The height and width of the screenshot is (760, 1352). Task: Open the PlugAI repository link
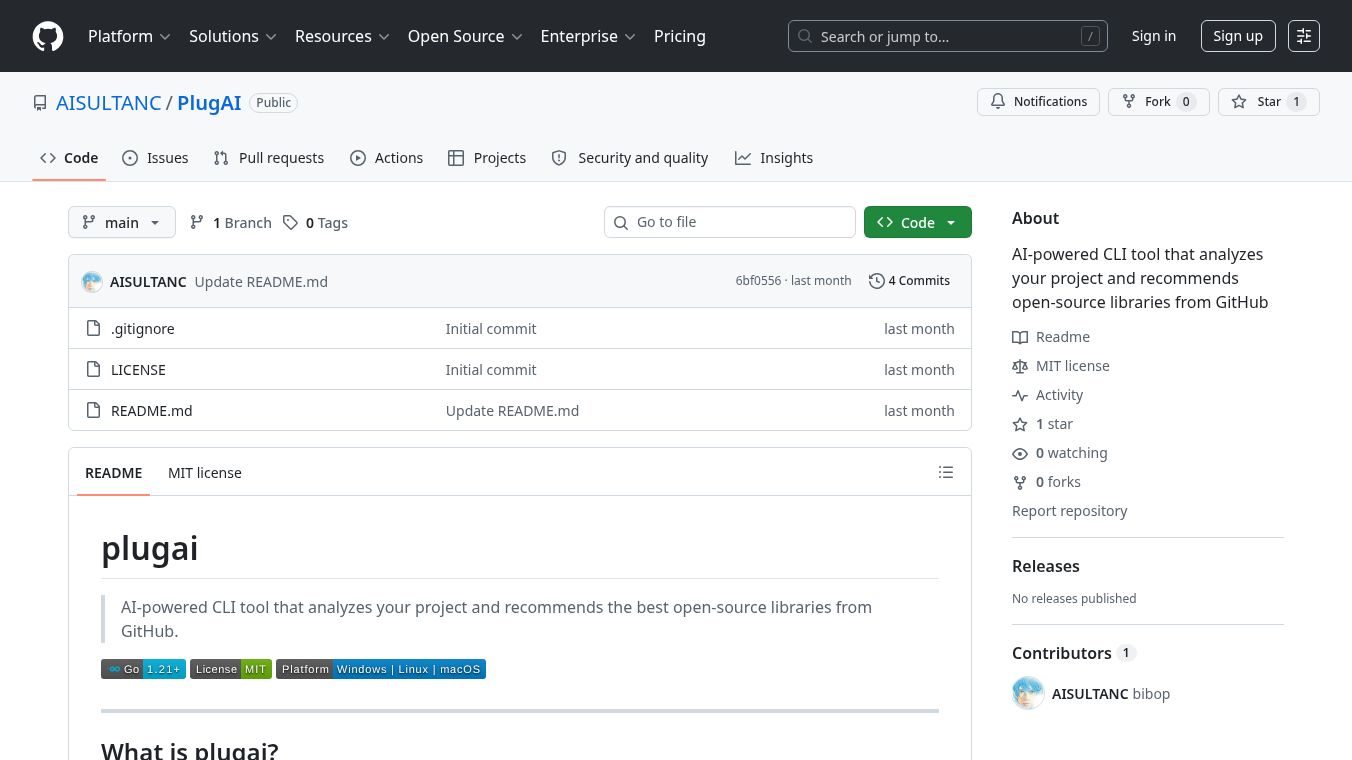(209, 102)
